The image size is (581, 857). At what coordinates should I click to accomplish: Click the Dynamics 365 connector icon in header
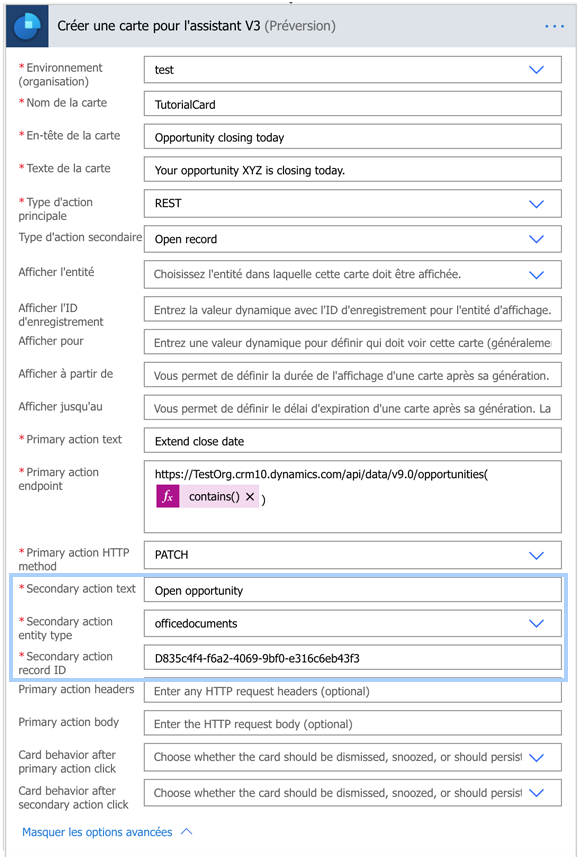pyautogui.click(x=27, y=26)
